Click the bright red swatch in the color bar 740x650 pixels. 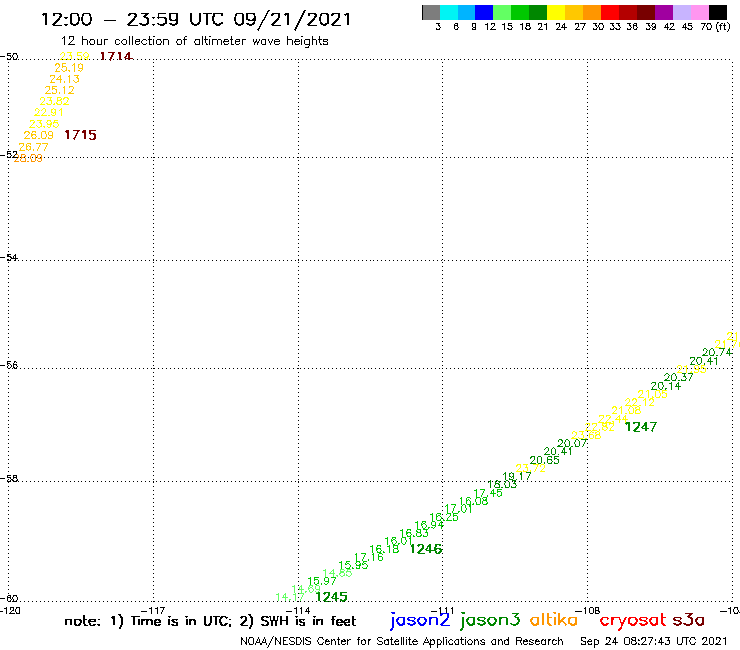pos(610,12)
